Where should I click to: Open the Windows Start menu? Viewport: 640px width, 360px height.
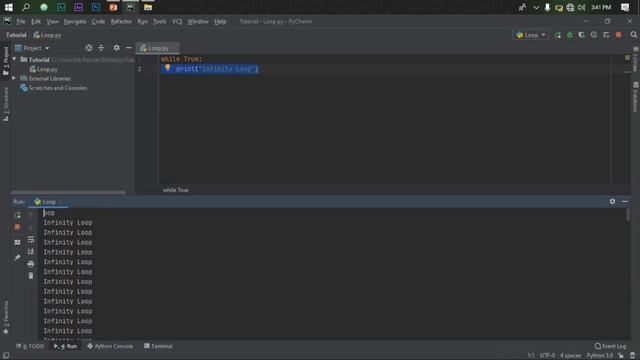[x=9, y=7]
